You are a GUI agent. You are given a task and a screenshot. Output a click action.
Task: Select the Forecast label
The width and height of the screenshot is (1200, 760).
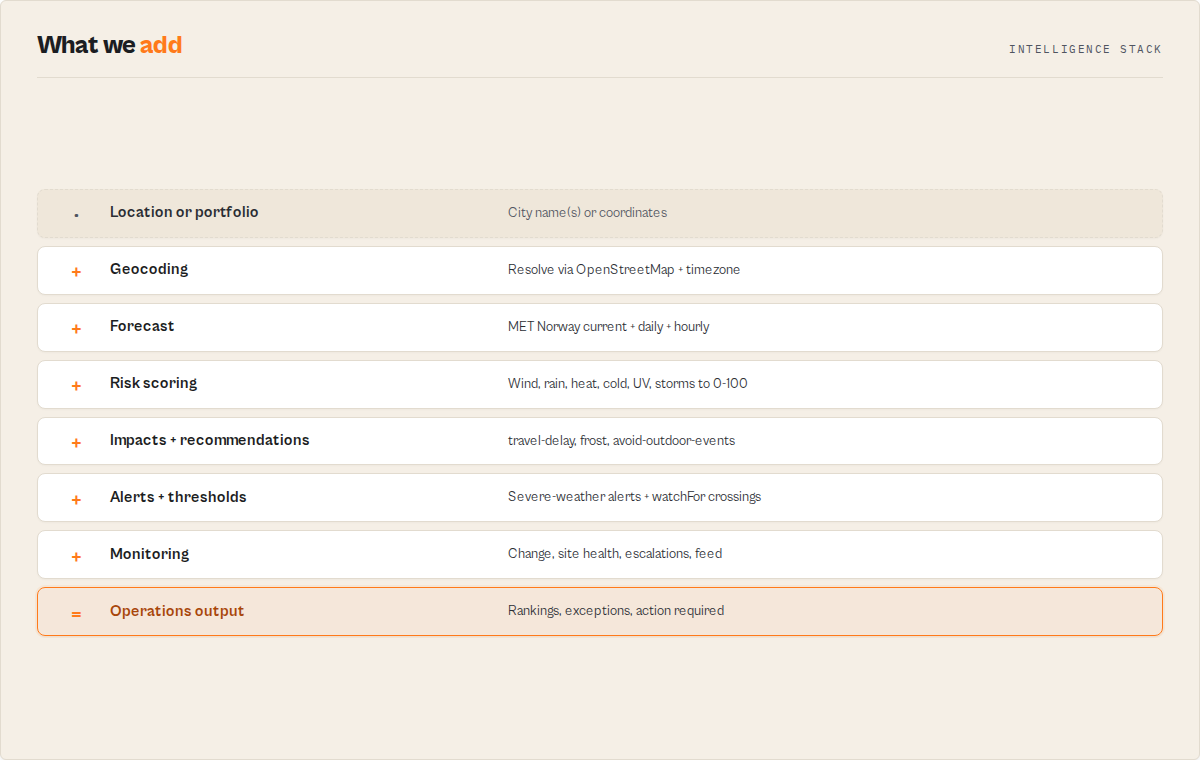coord(142,326)
